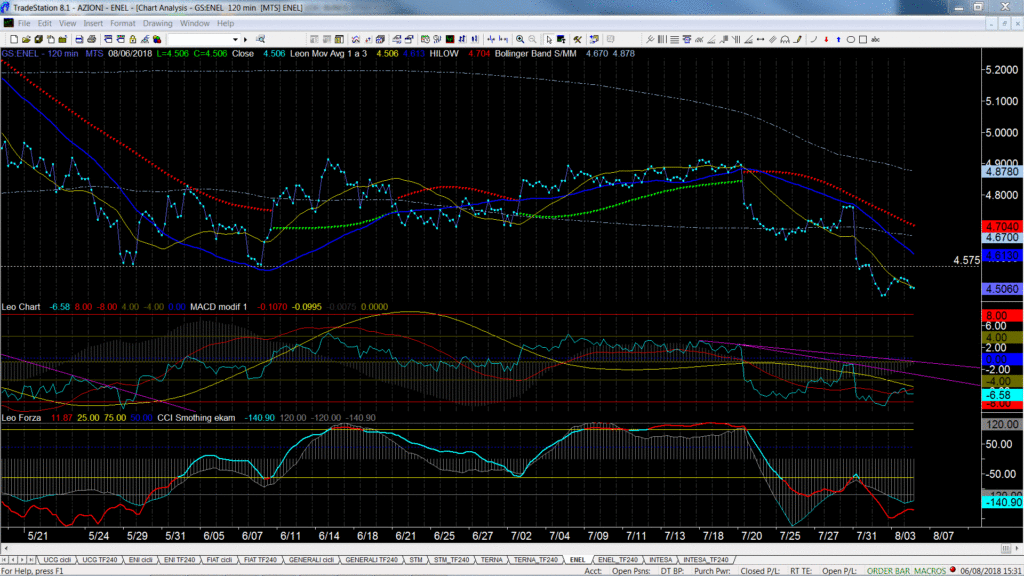The height and width of the screenshot is (576, 1024).
Task: Select the 'abc' text drawing tool
Action: (x=876, y=40)
